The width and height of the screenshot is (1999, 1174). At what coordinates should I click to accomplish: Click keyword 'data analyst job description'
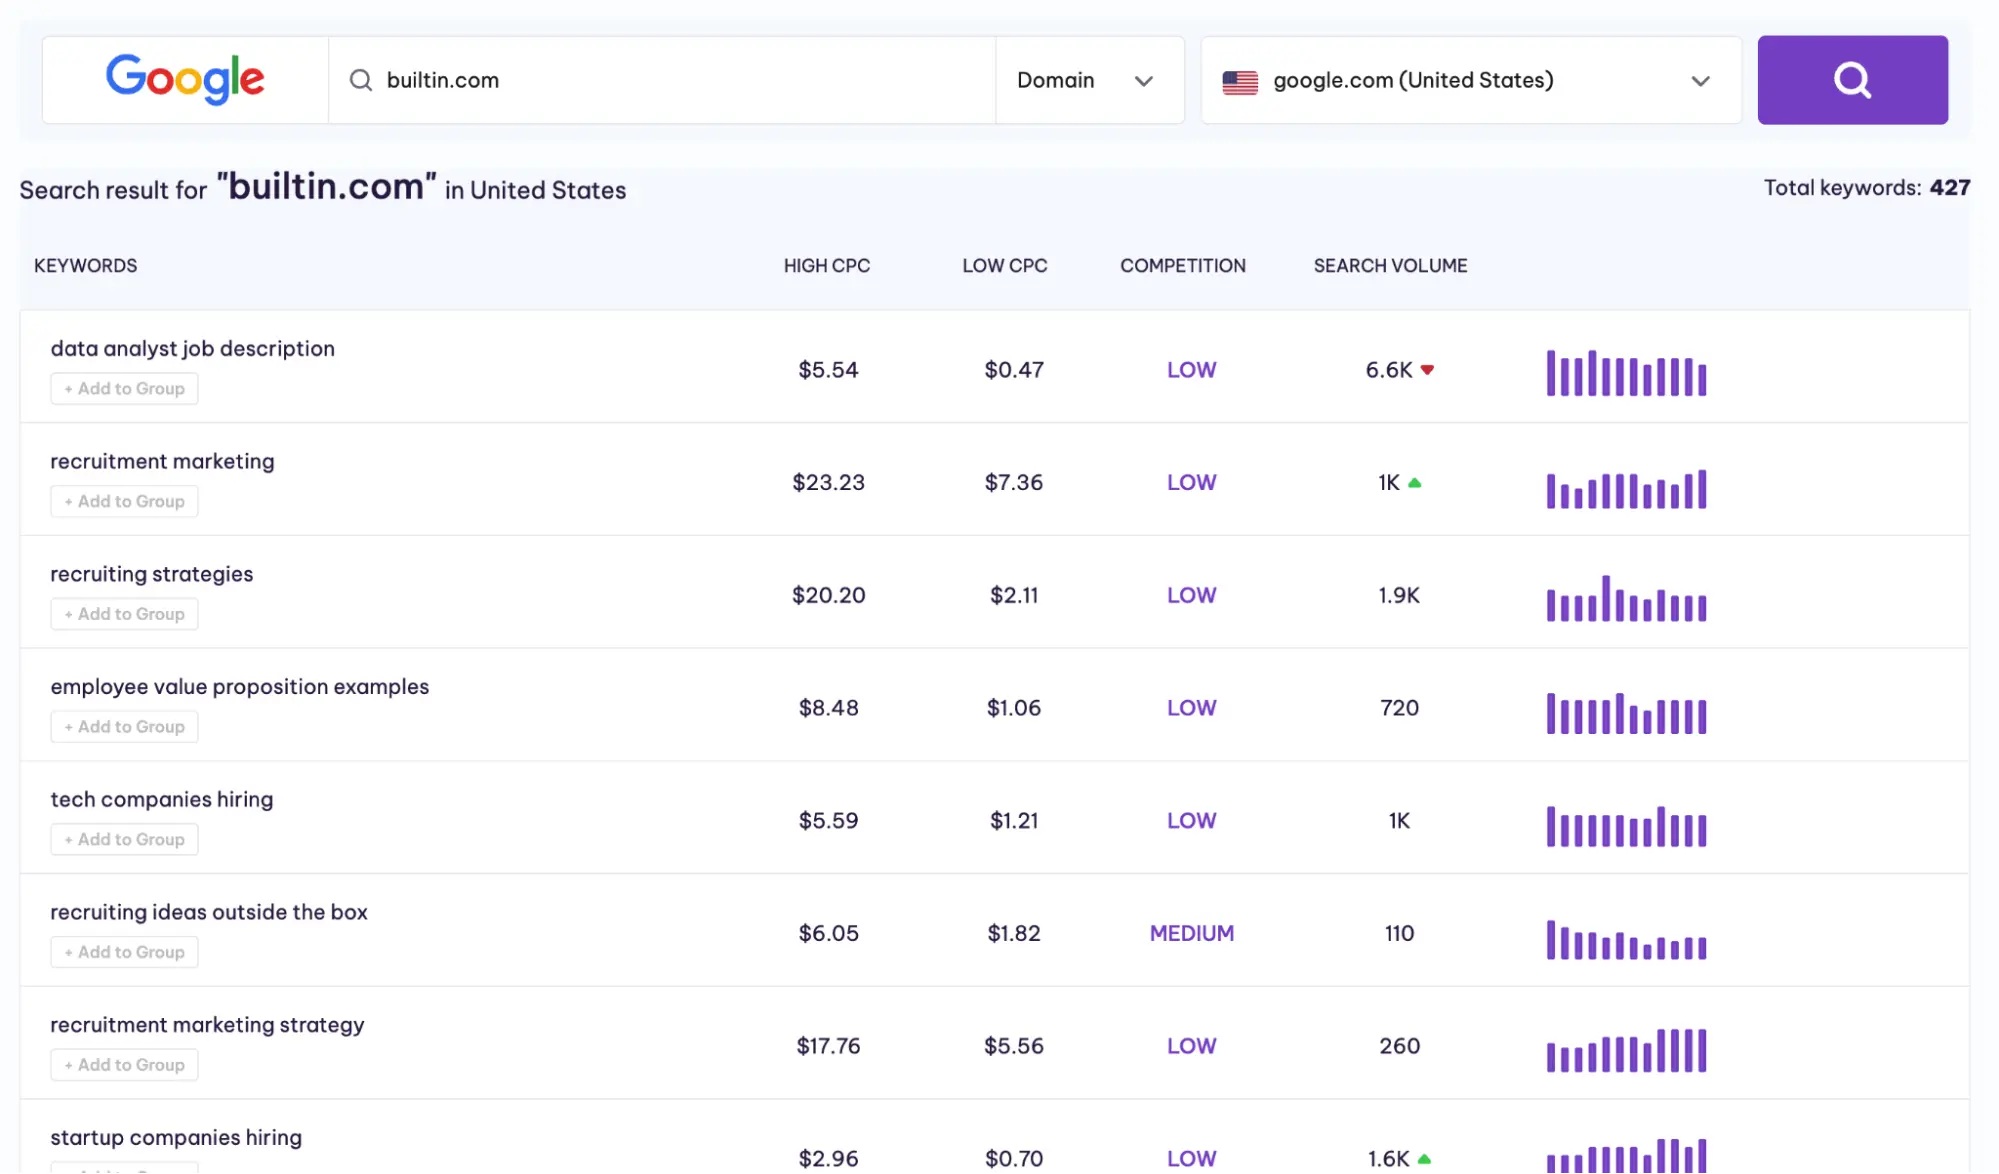tap(193, 349)
